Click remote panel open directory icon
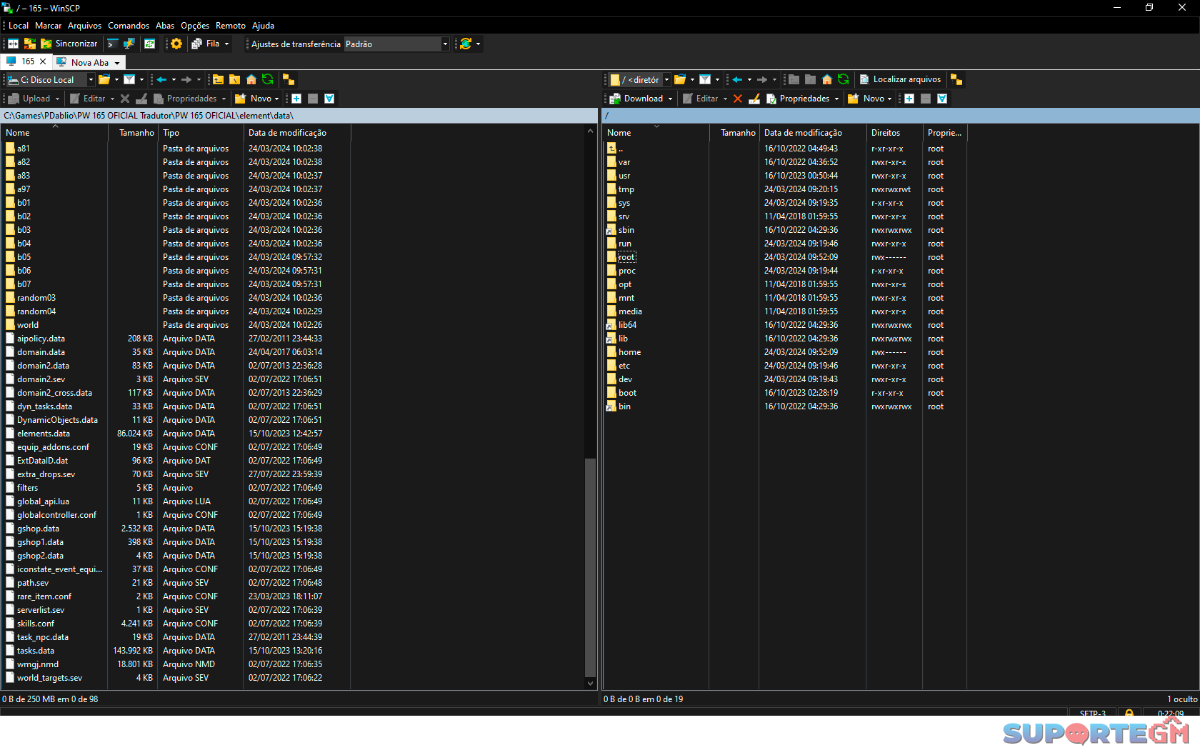The height and width of the screenshot is (750, 1200). (x=679, y=80)
